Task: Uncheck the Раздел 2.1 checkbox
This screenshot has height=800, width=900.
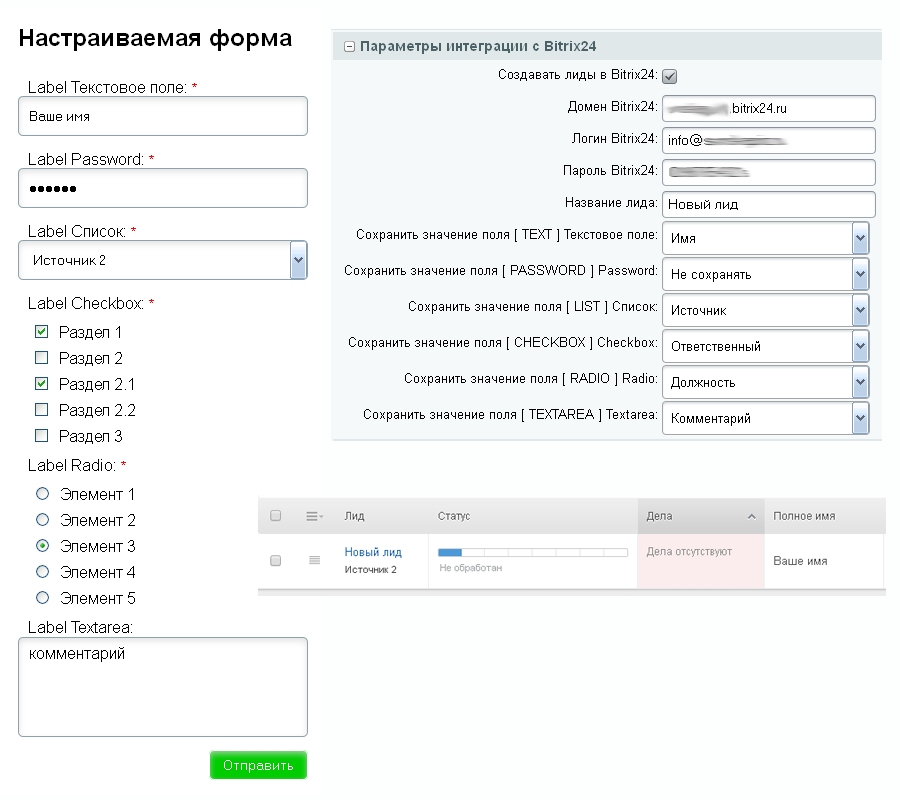Action: [41, 384]
